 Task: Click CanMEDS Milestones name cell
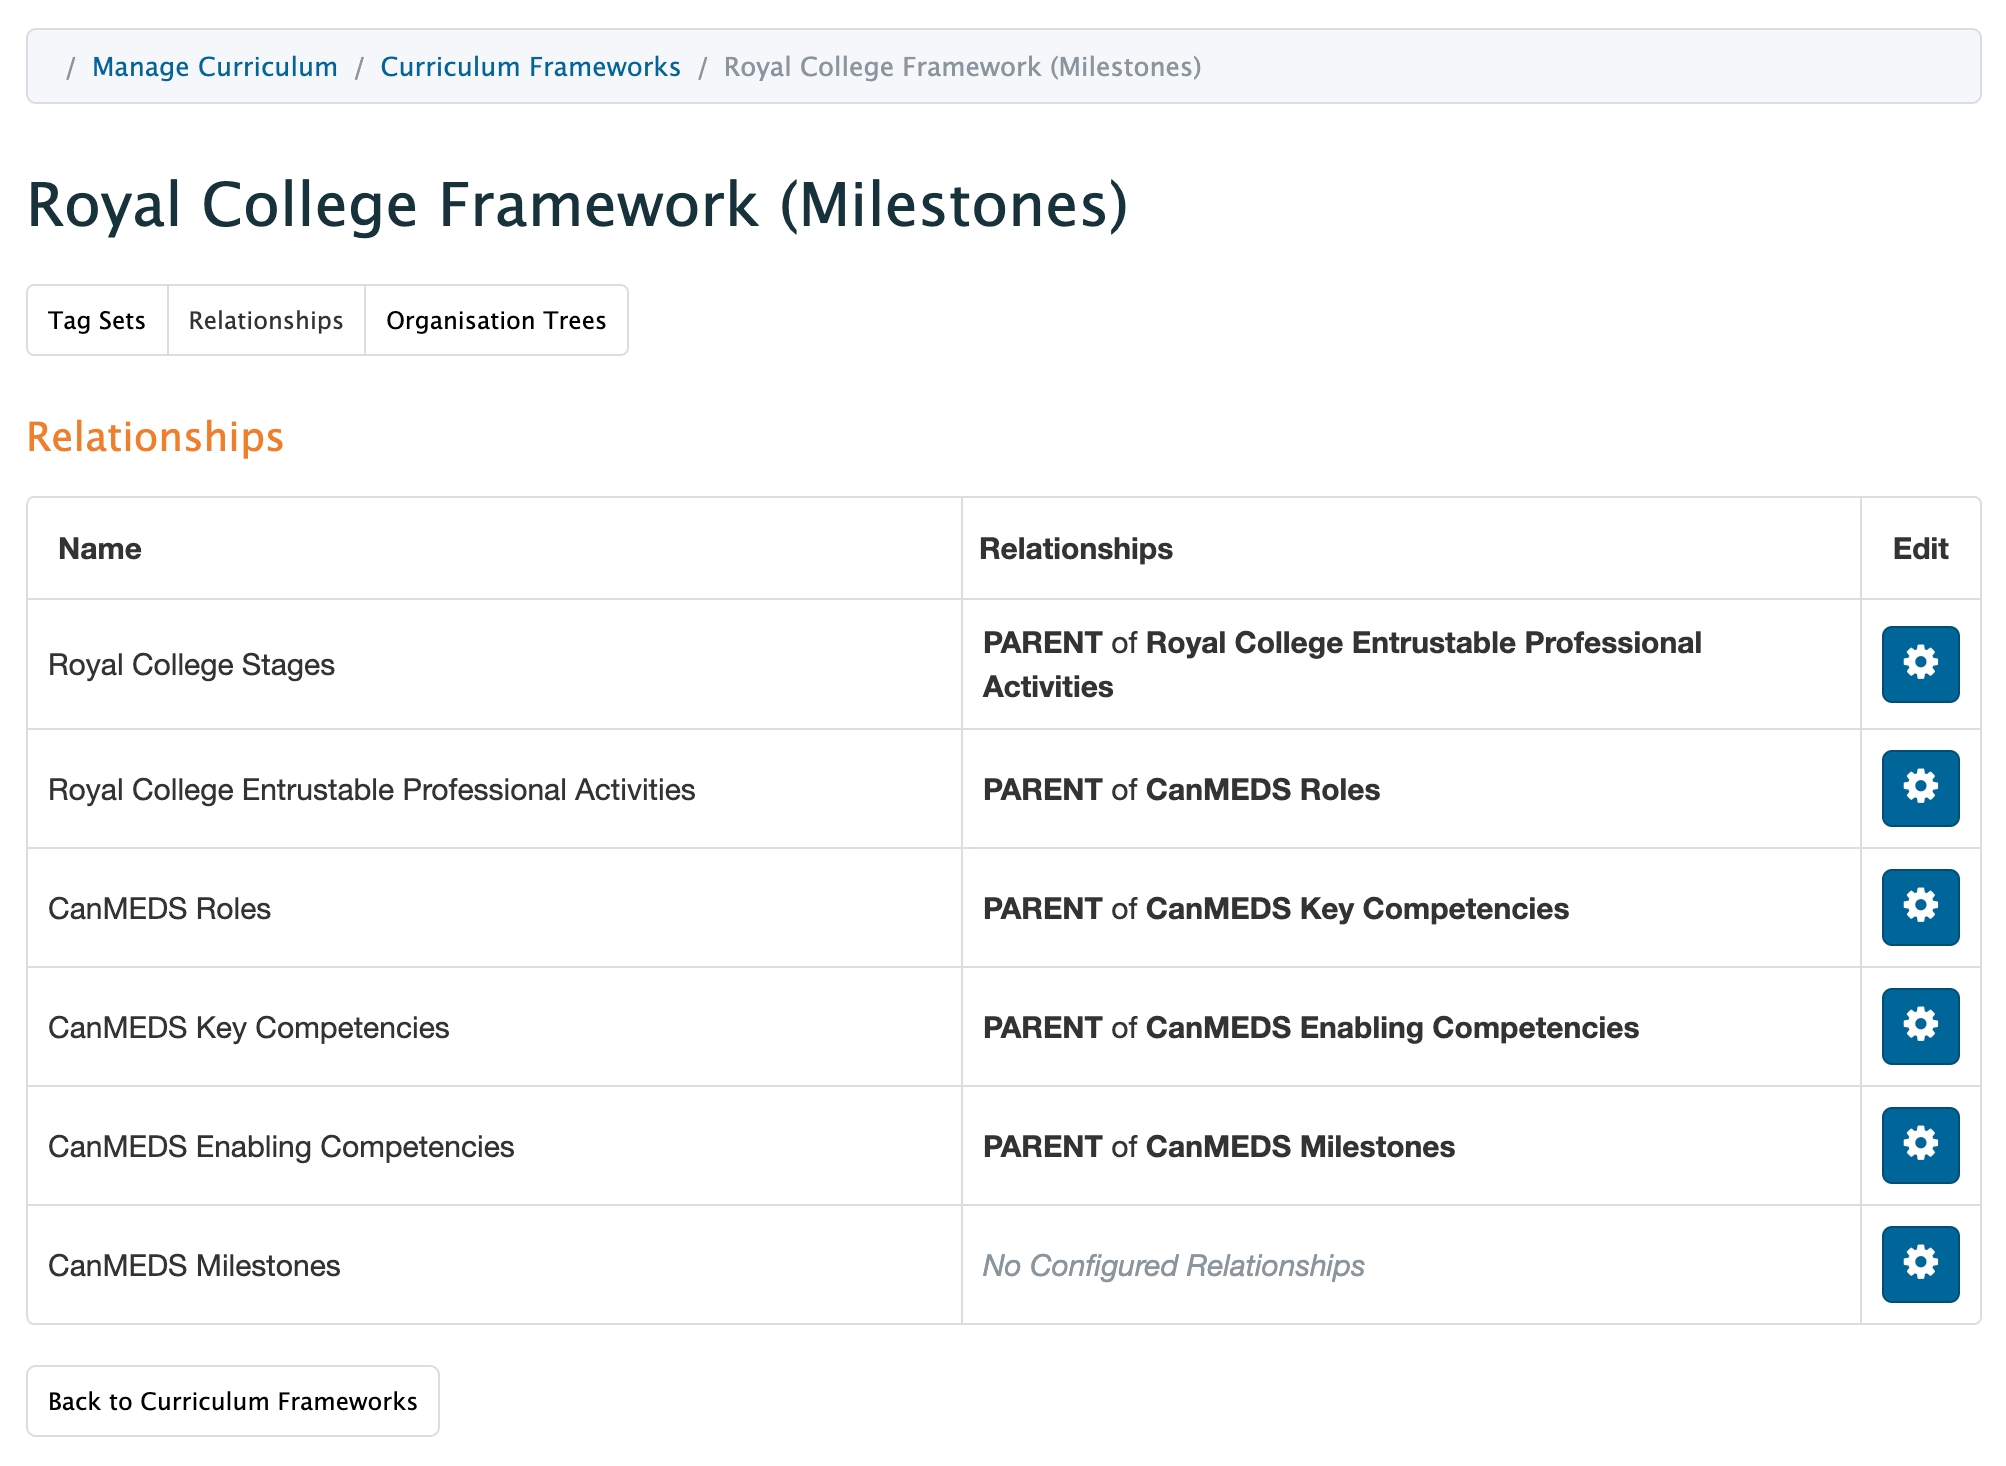click(194, 1266)
